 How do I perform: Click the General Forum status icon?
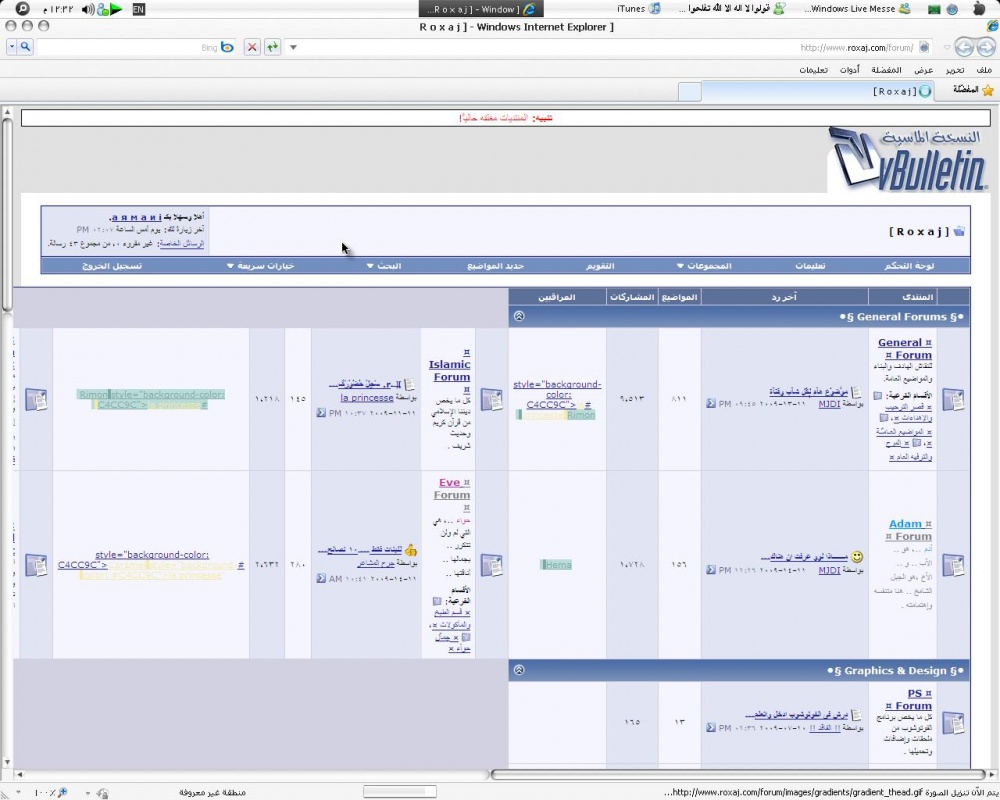click(953, 400)
